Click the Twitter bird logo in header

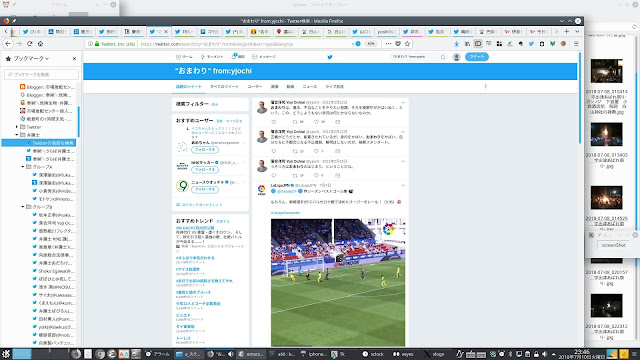pyautogui.click(x=330, y=57)
